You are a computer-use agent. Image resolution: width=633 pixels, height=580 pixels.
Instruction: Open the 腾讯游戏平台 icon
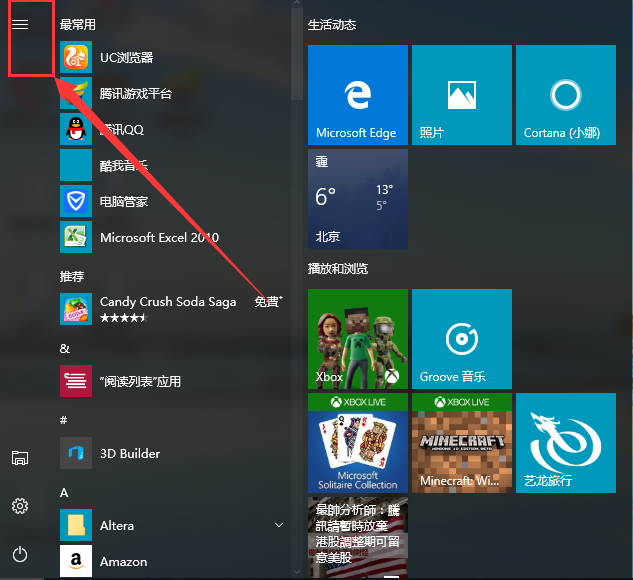76,93
